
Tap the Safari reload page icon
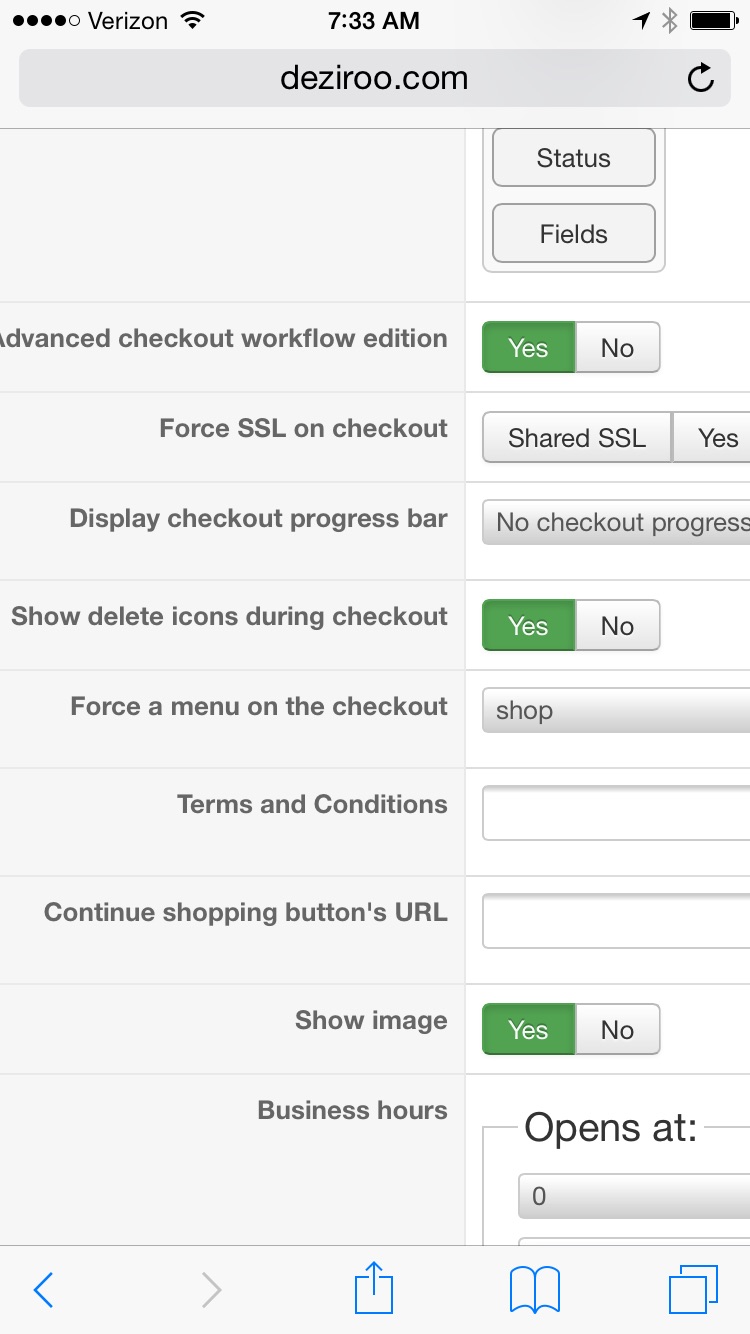tap(701, 78)
